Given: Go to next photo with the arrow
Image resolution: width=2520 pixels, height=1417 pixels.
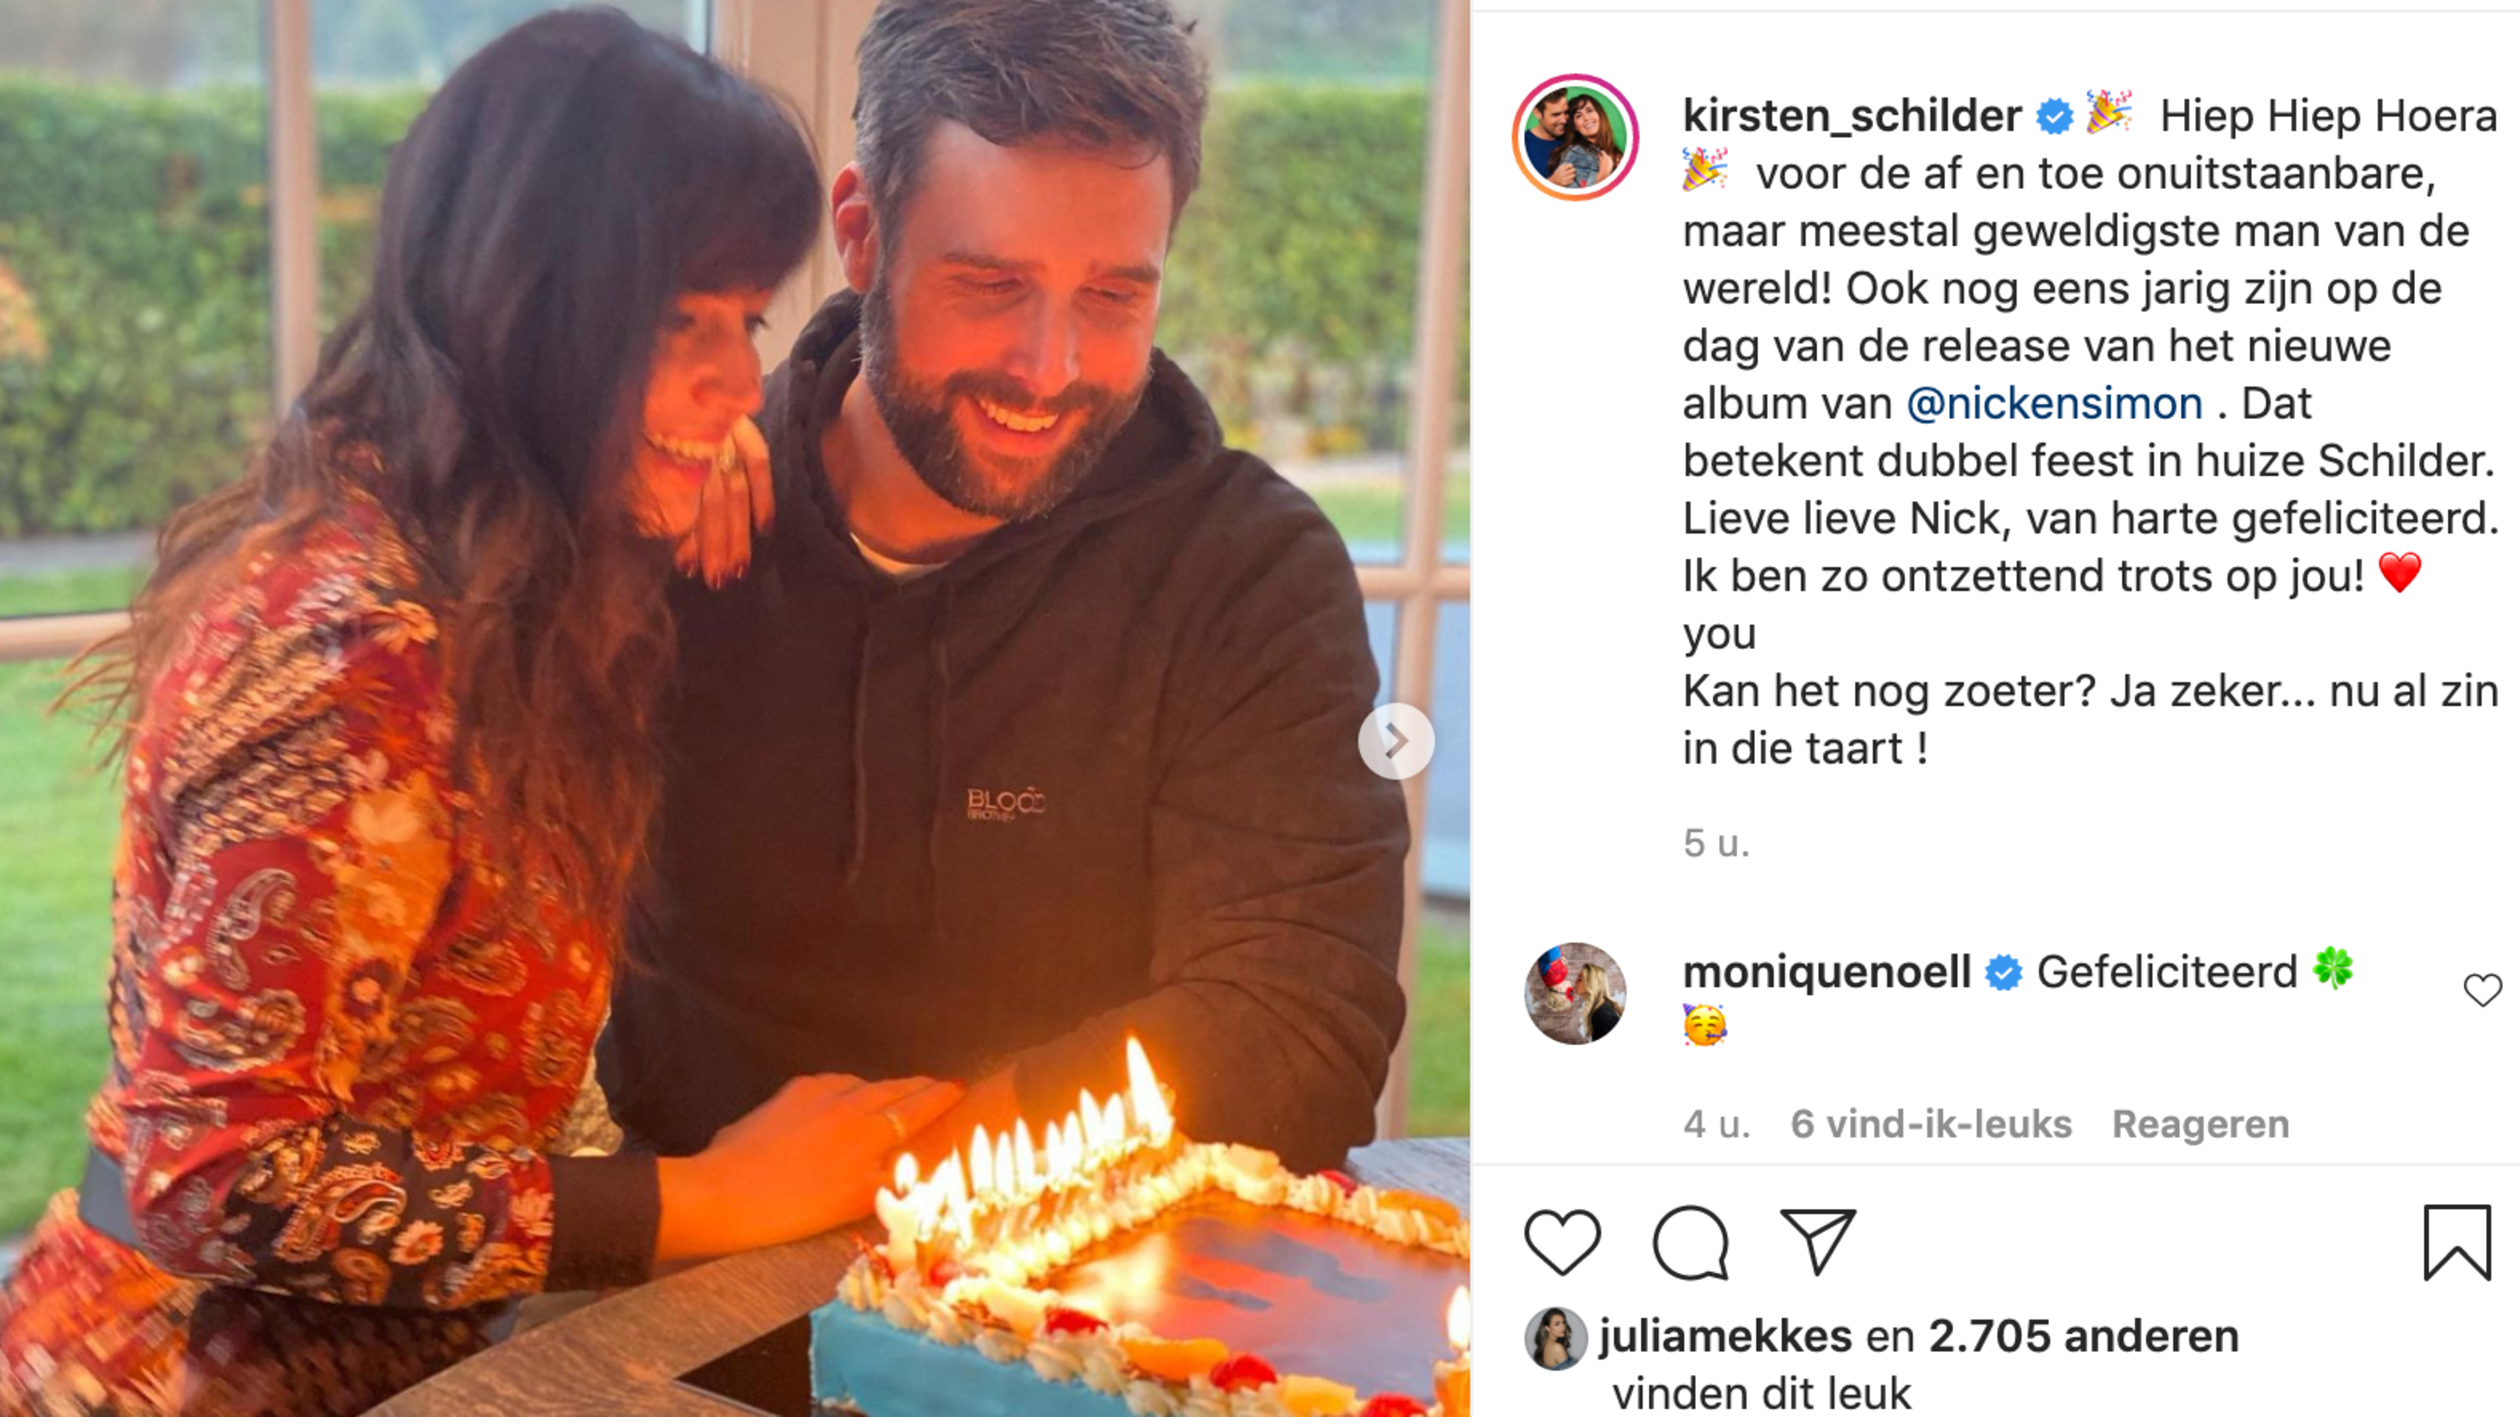Looking at the screenshot, I should (1396, 741).
